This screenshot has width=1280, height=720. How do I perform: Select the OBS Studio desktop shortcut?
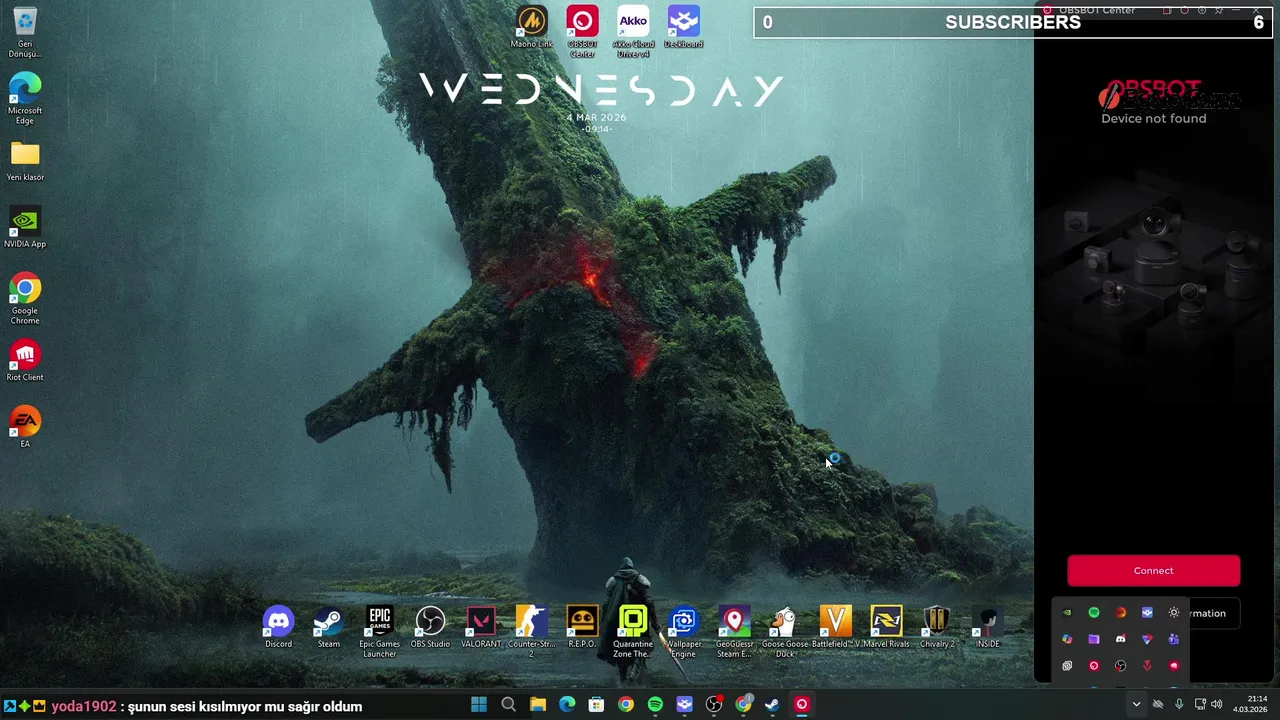click(430, 627)
